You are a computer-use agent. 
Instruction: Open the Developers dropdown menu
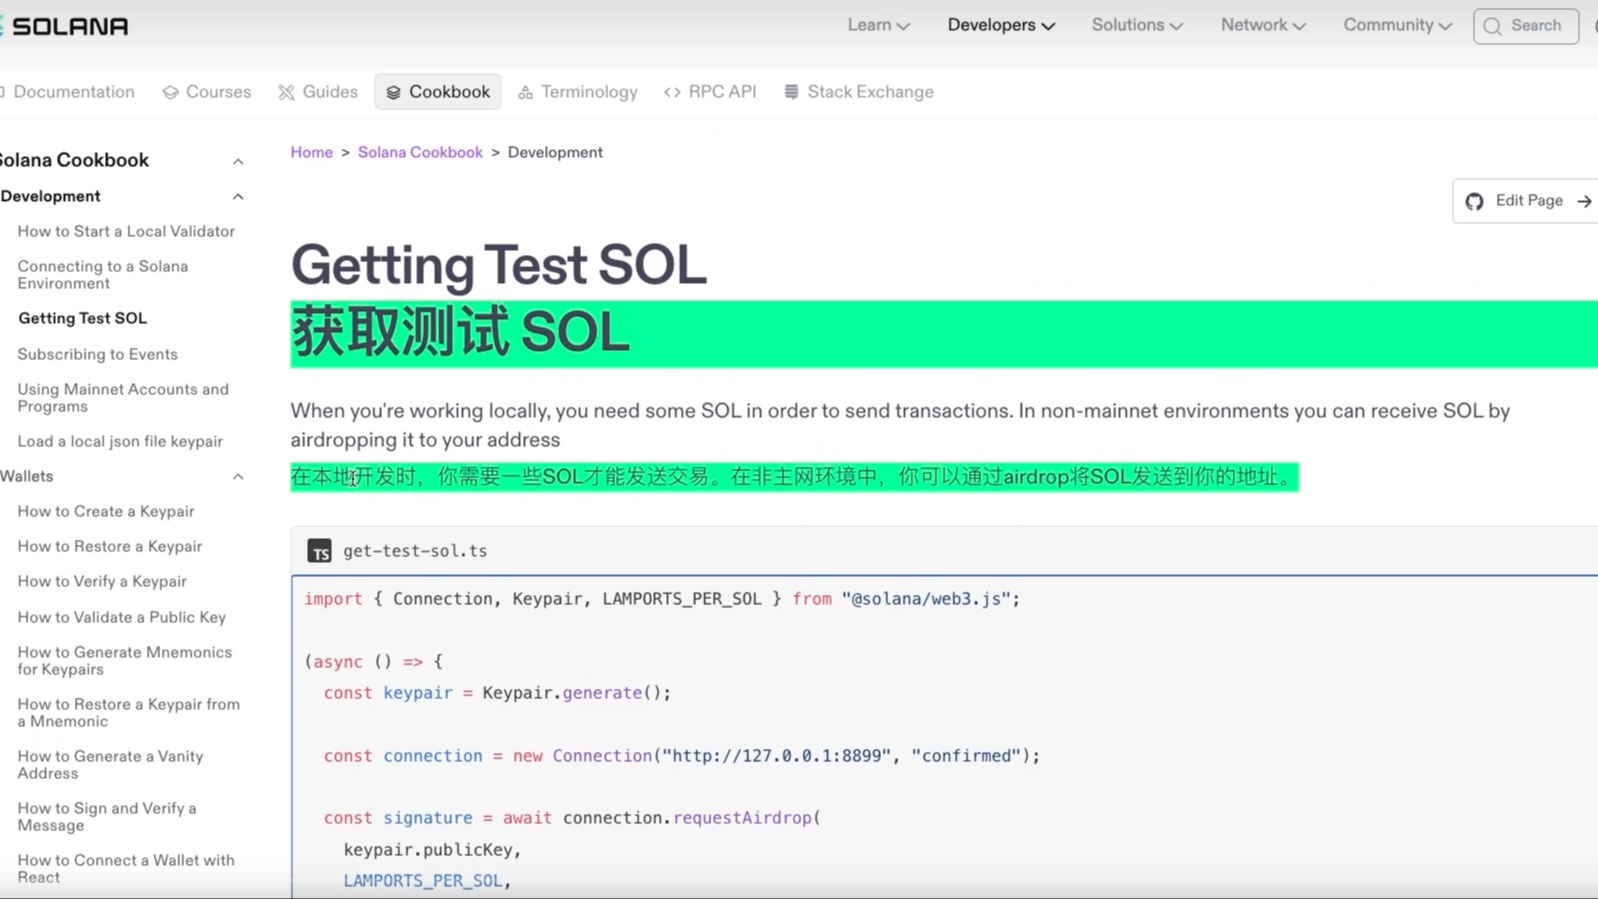(x=1001, y=25)
